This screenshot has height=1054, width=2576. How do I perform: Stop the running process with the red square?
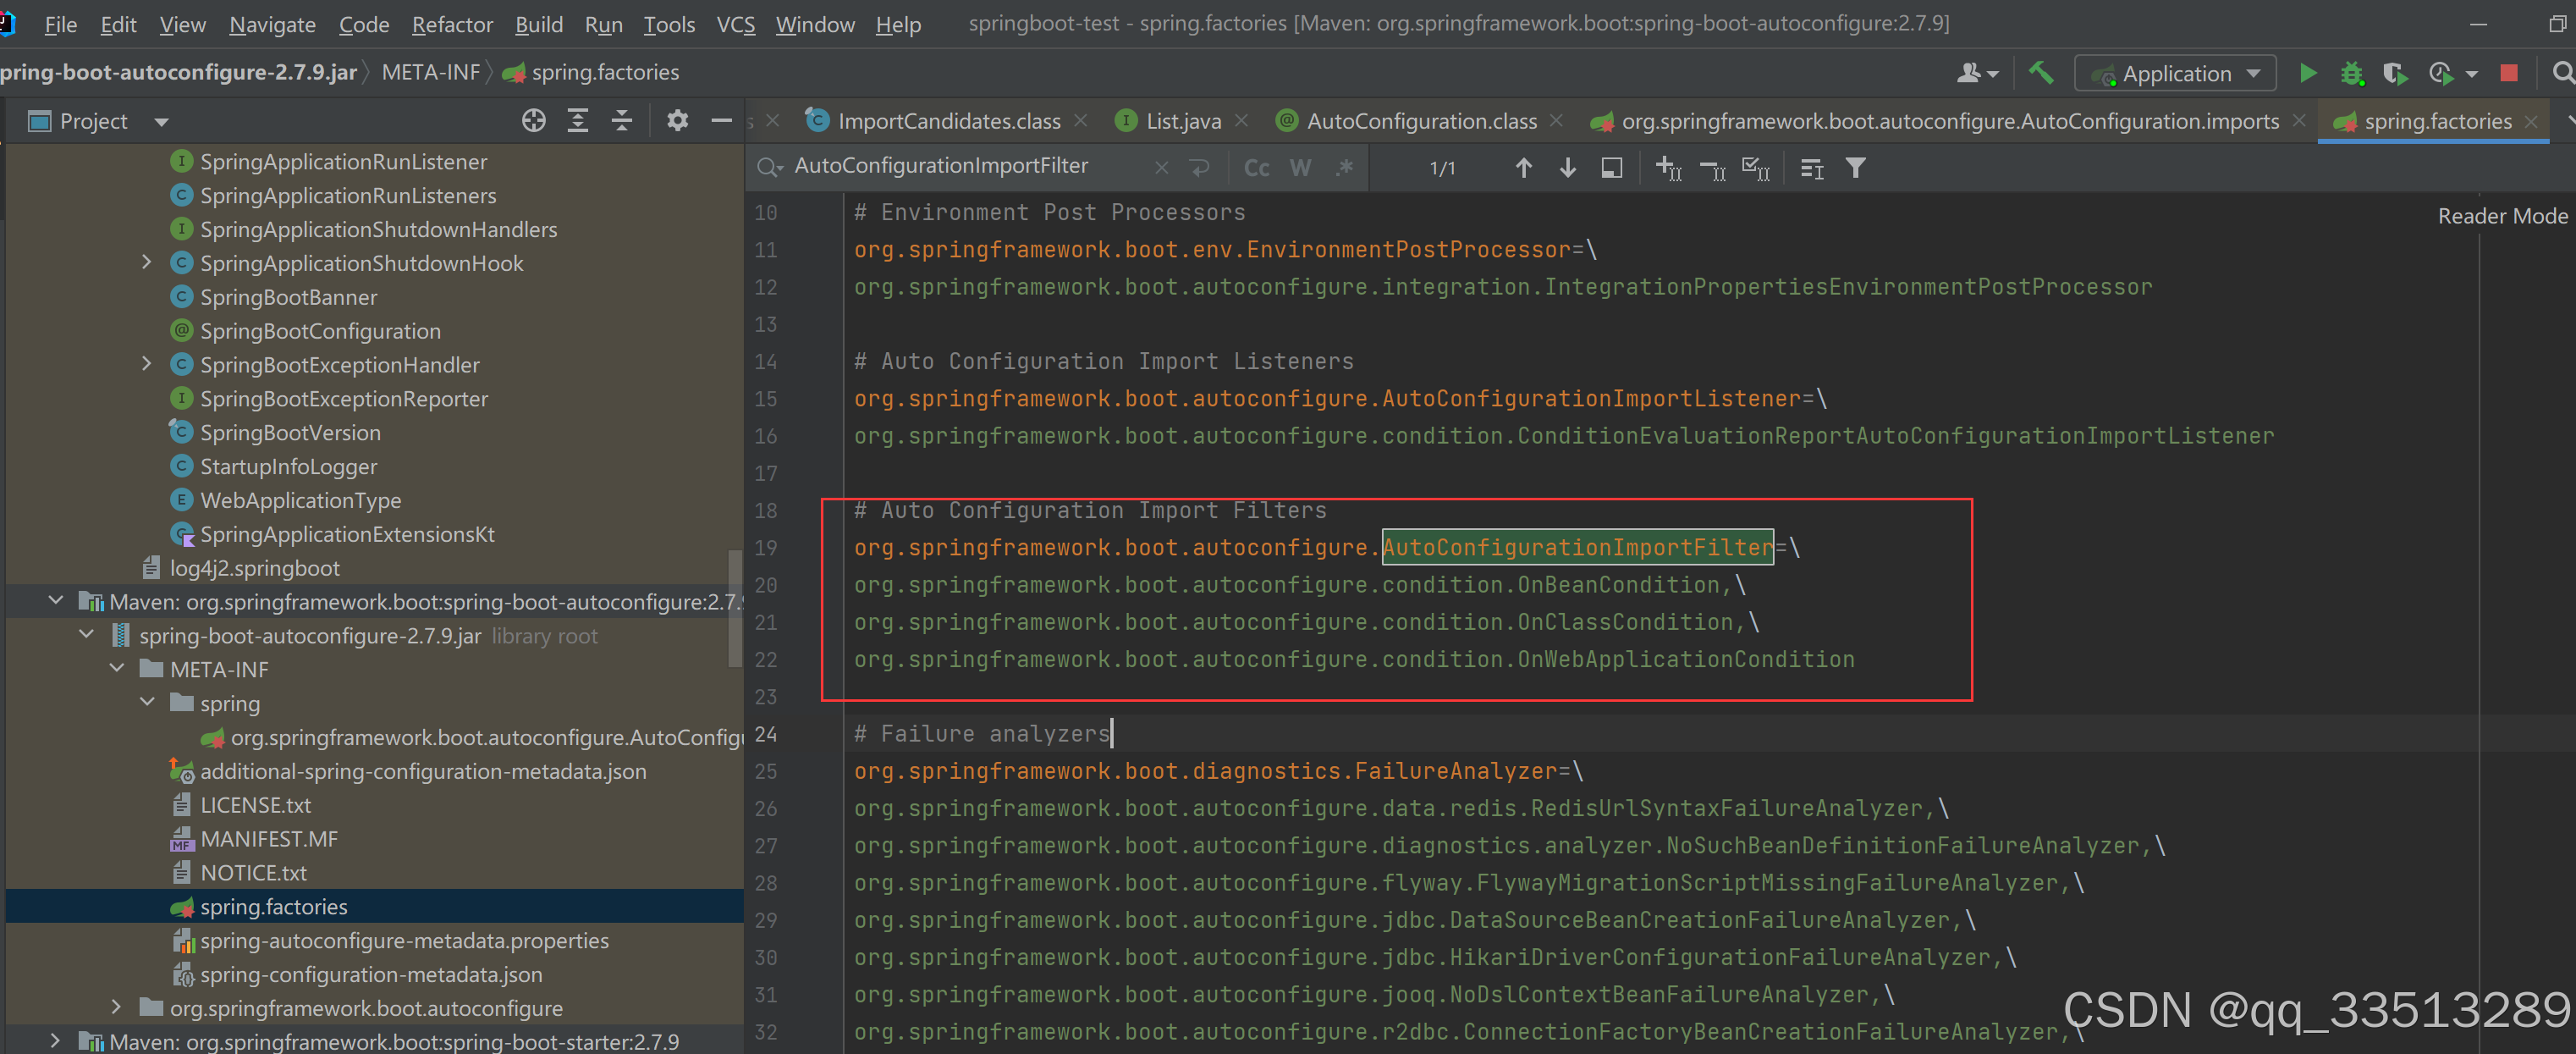click(x=2510, y=72)
